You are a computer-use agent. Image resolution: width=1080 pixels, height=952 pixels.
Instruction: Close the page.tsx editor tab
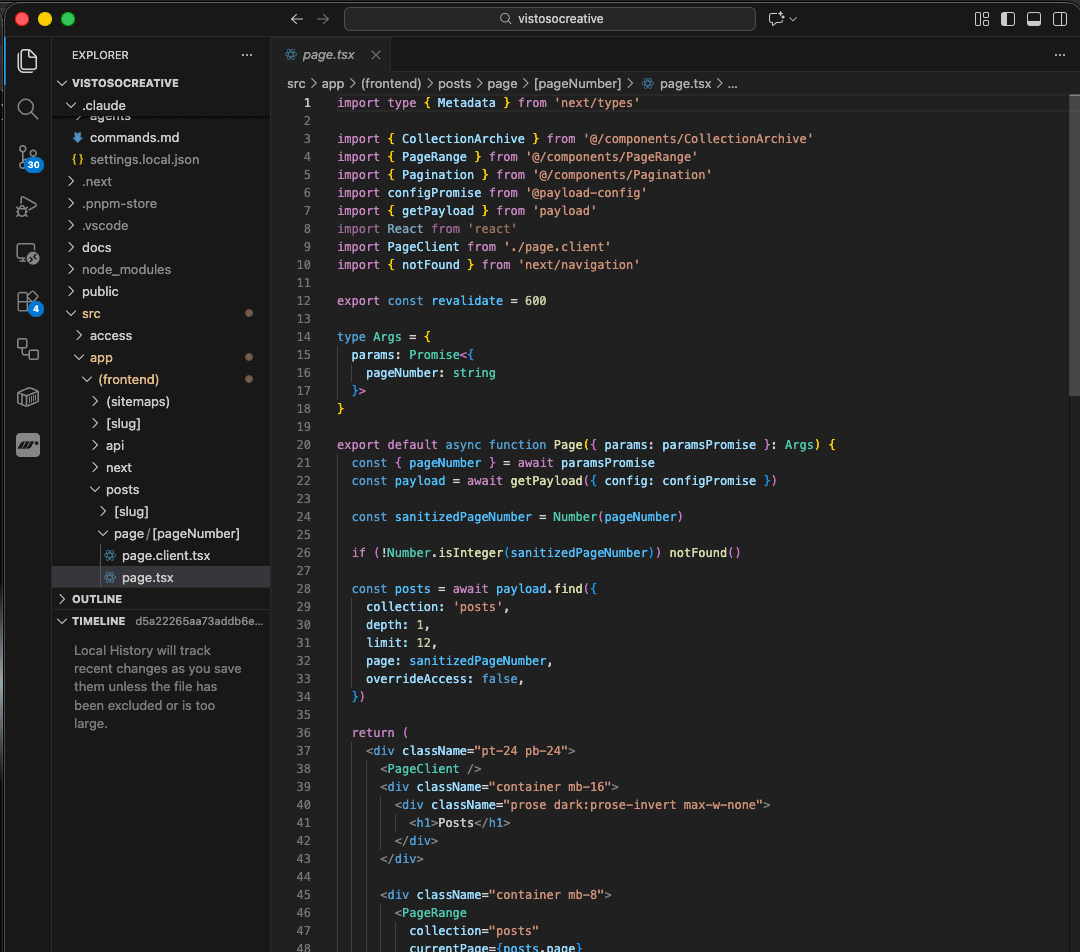(x=376, y=55)
